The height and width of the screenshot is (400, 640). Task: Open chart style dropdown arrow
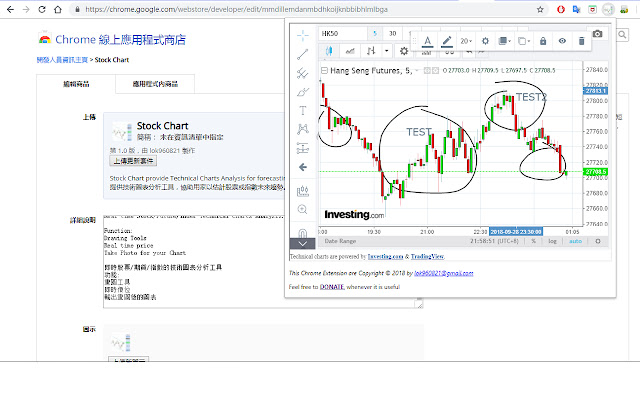point(386,51)
